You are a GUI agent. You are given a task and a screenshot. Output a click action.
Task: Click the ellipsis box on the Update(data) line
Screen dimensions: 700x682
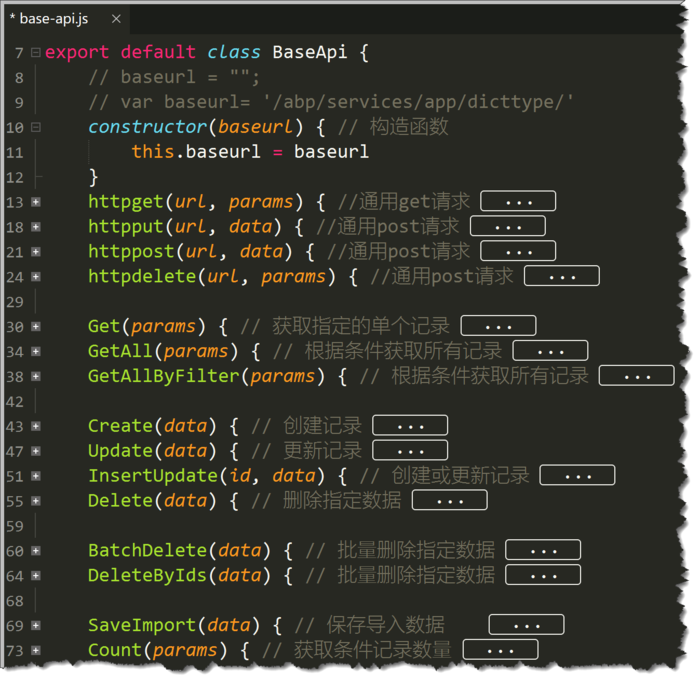pyautogui.click(x=410, y=450)
